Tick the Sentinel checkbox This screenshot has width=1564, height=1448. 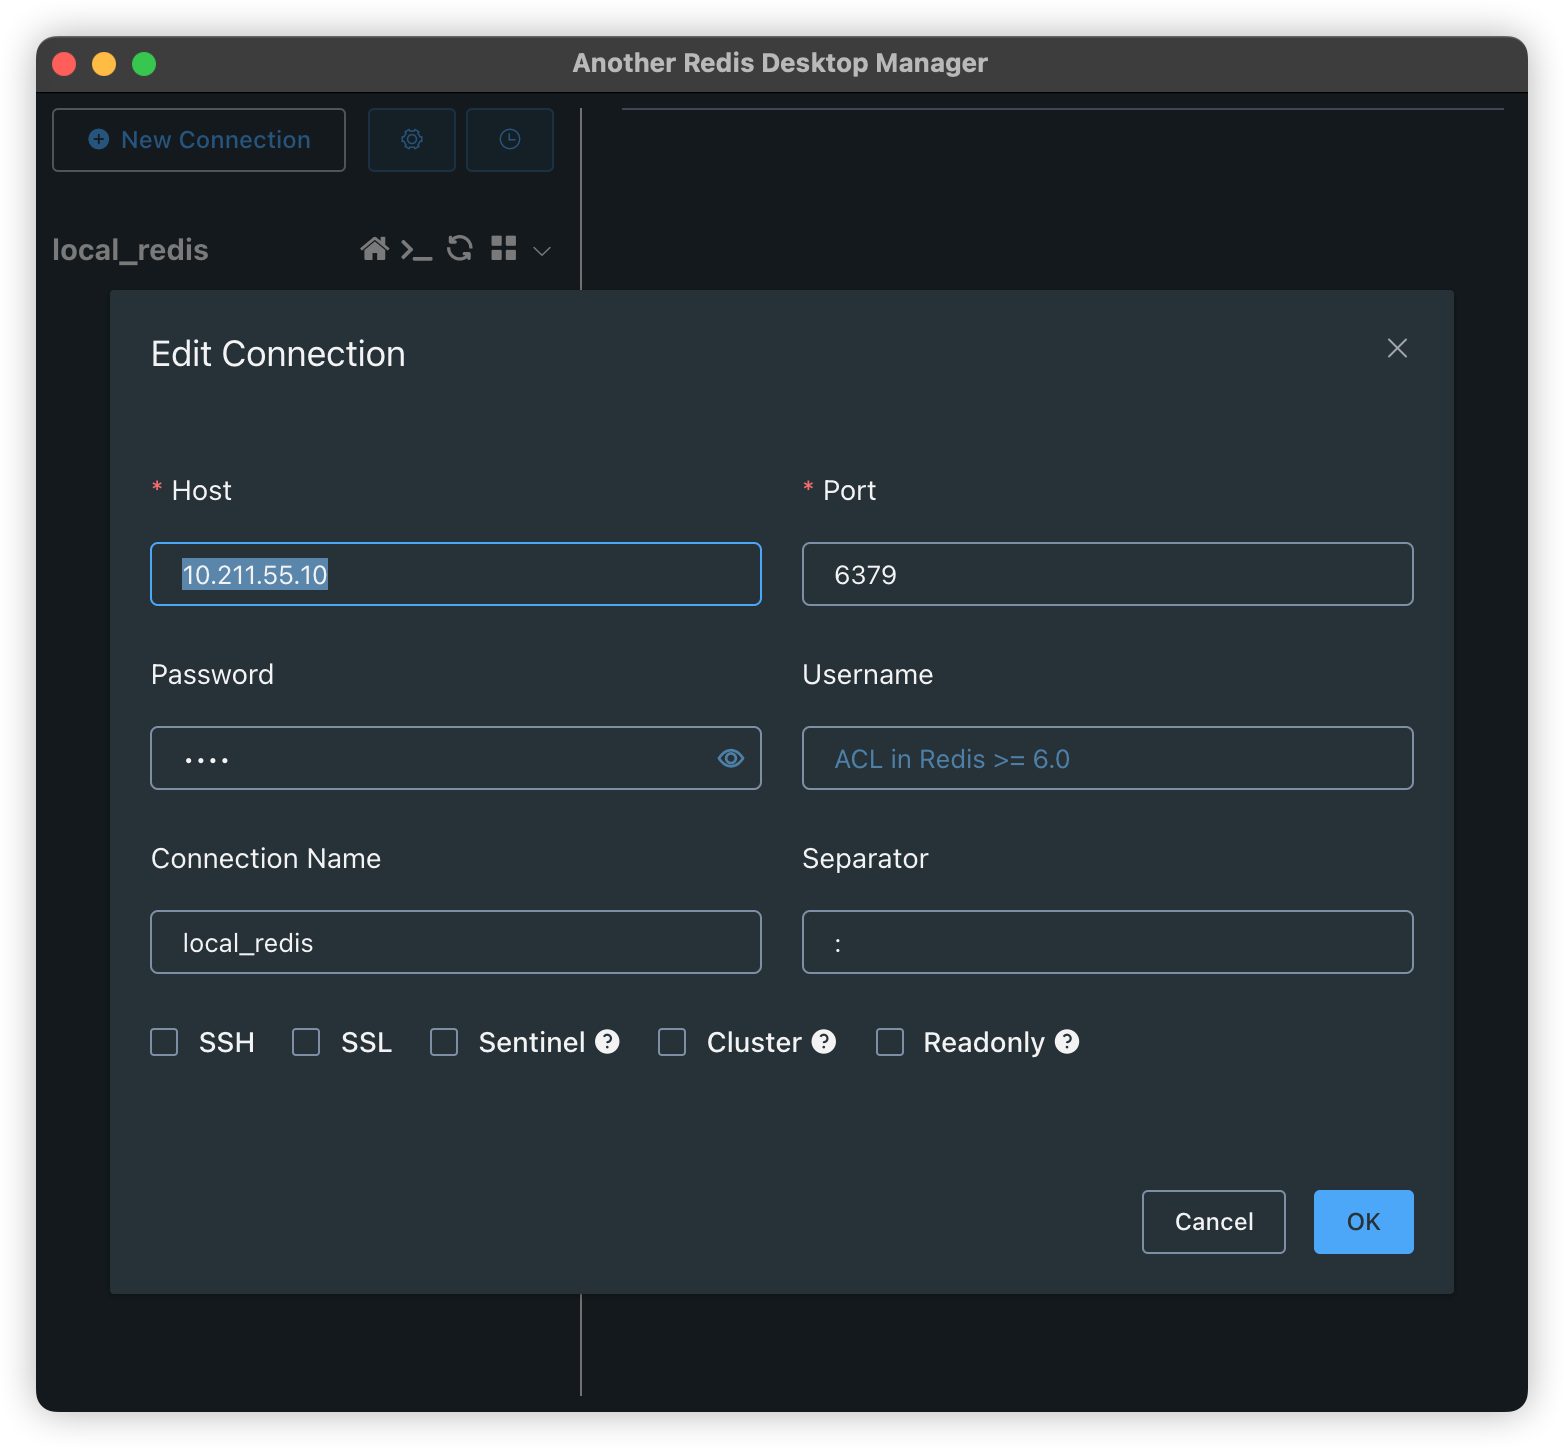[x=444, y=1042]
